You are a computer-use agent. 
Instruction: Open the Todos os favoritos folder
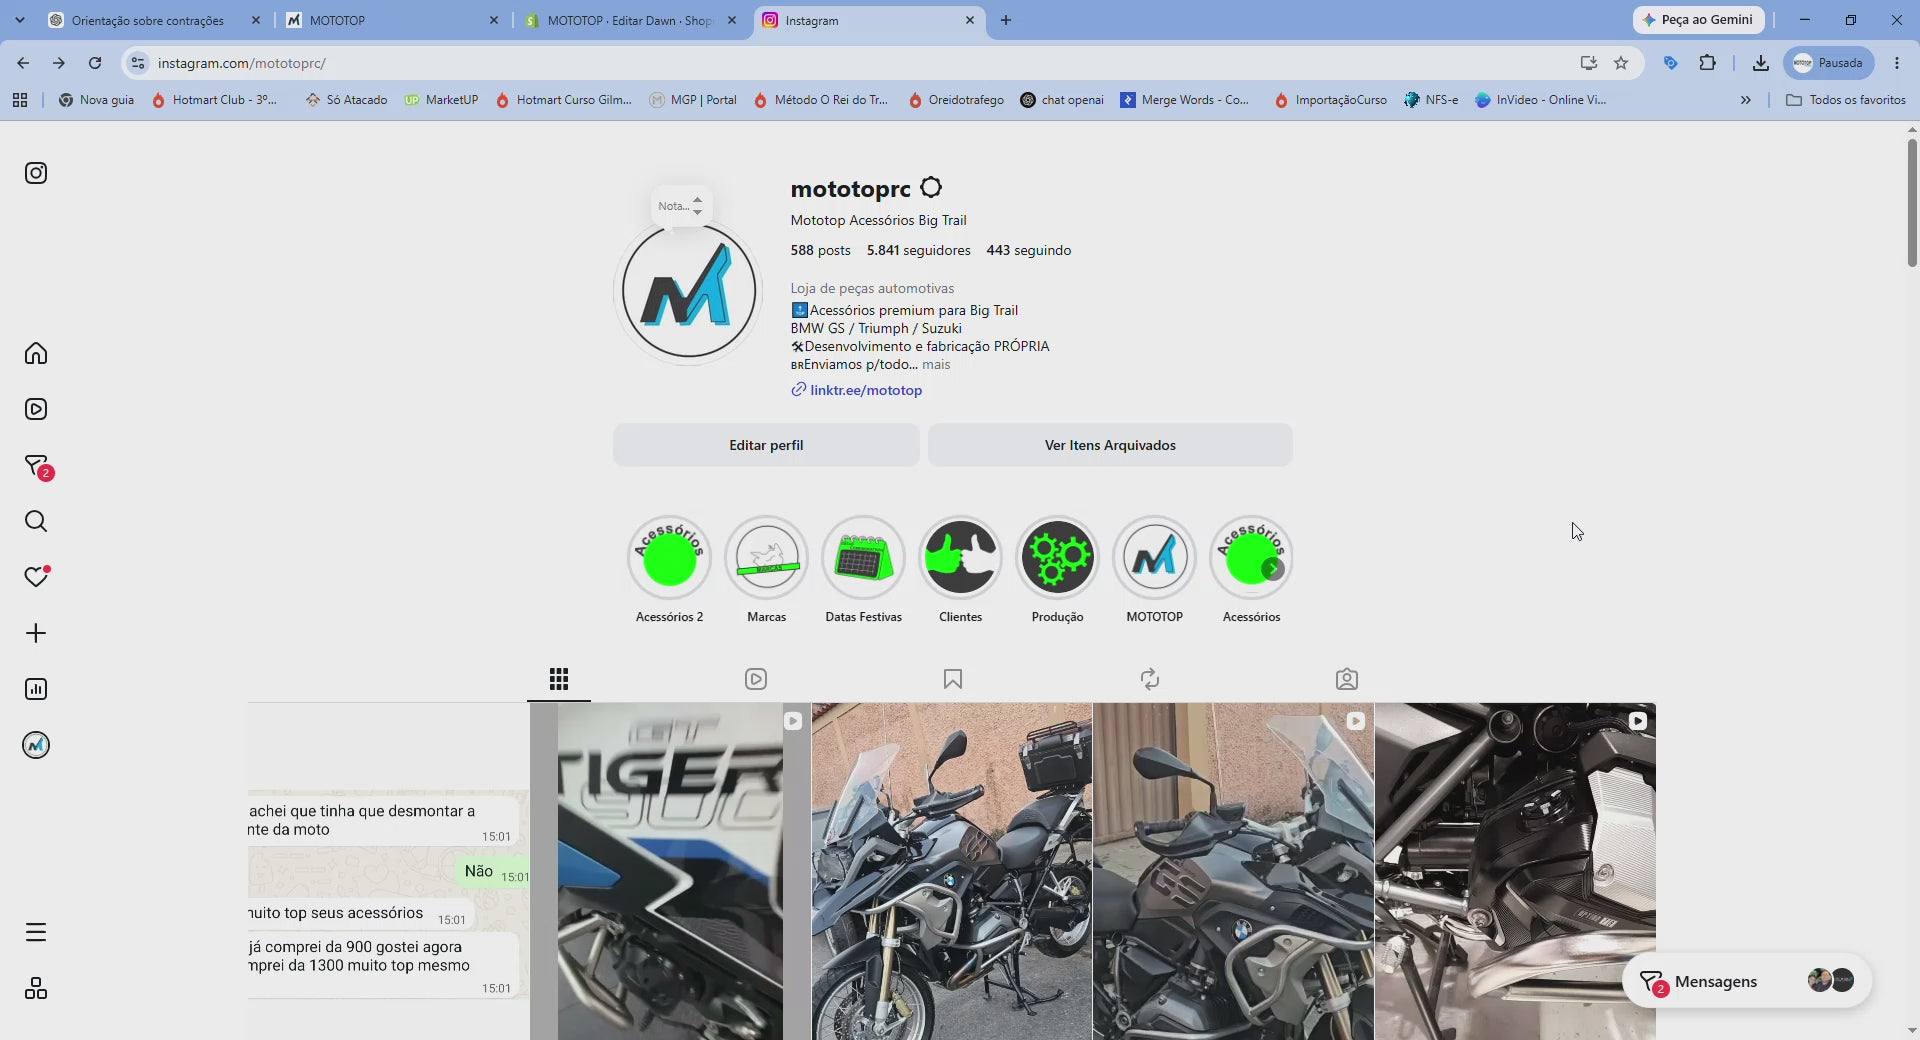point(1846,100)
